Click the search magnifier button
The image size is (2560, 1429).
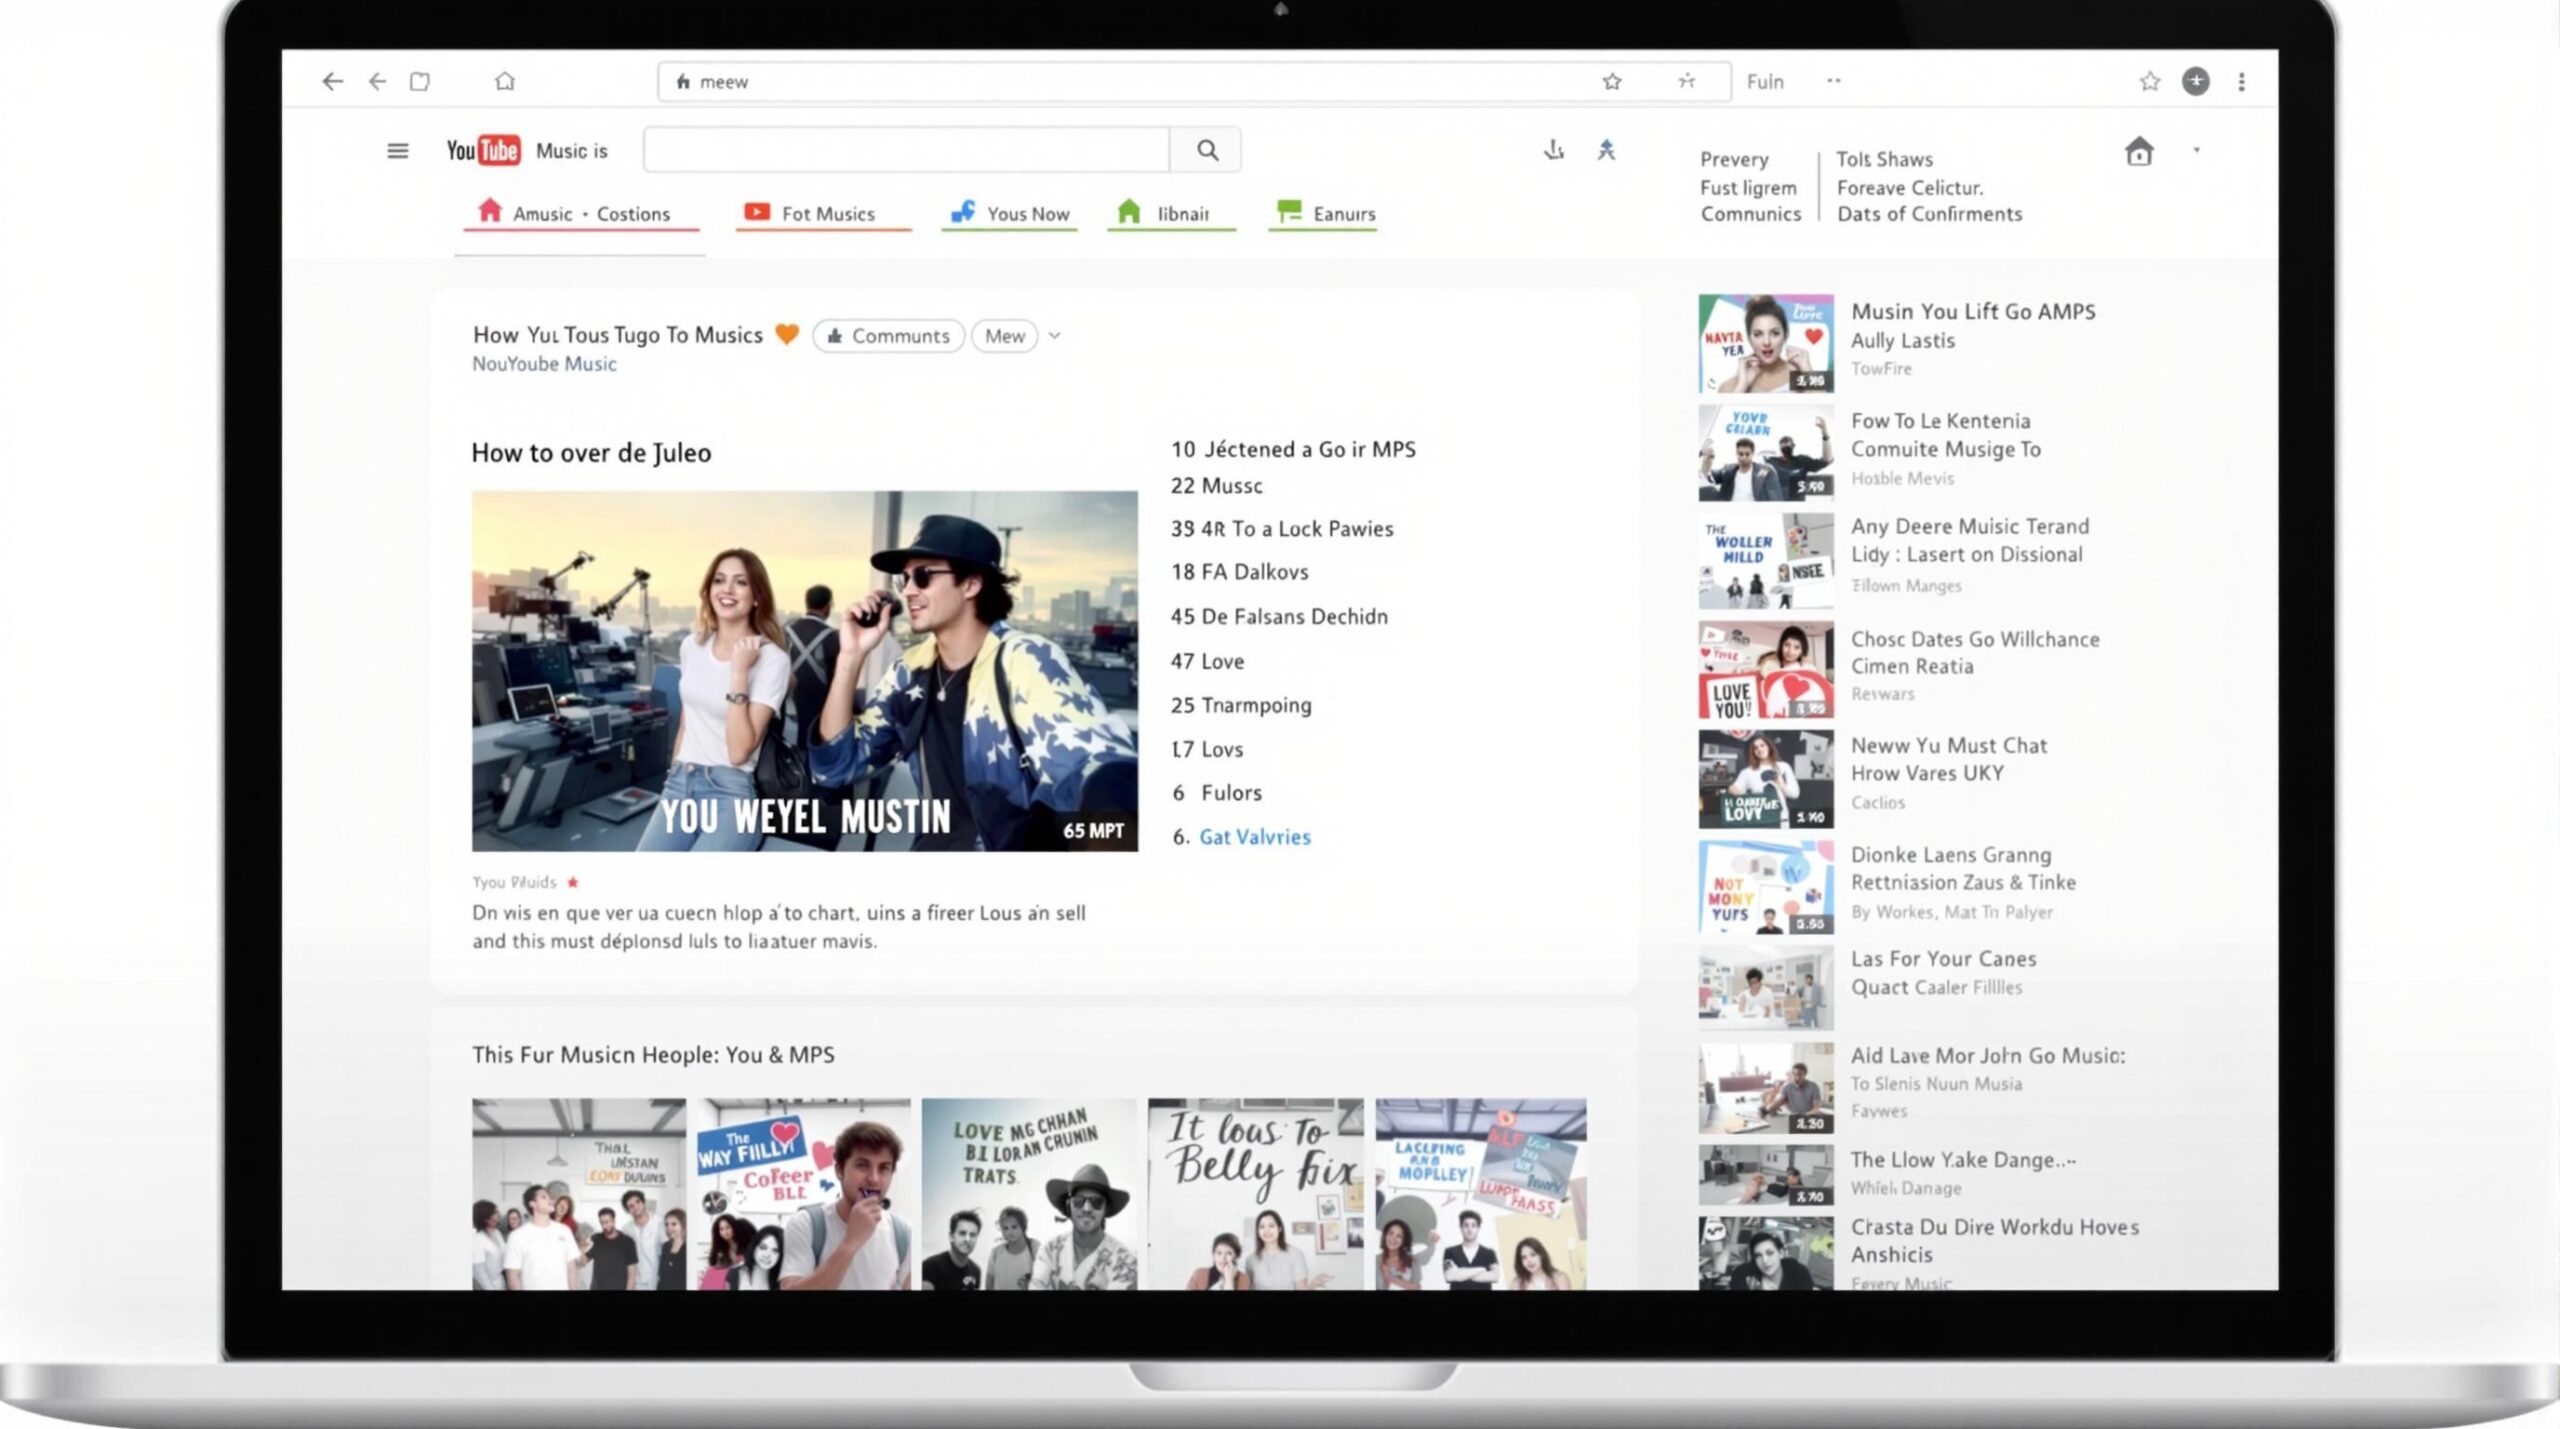(1207, 150)
